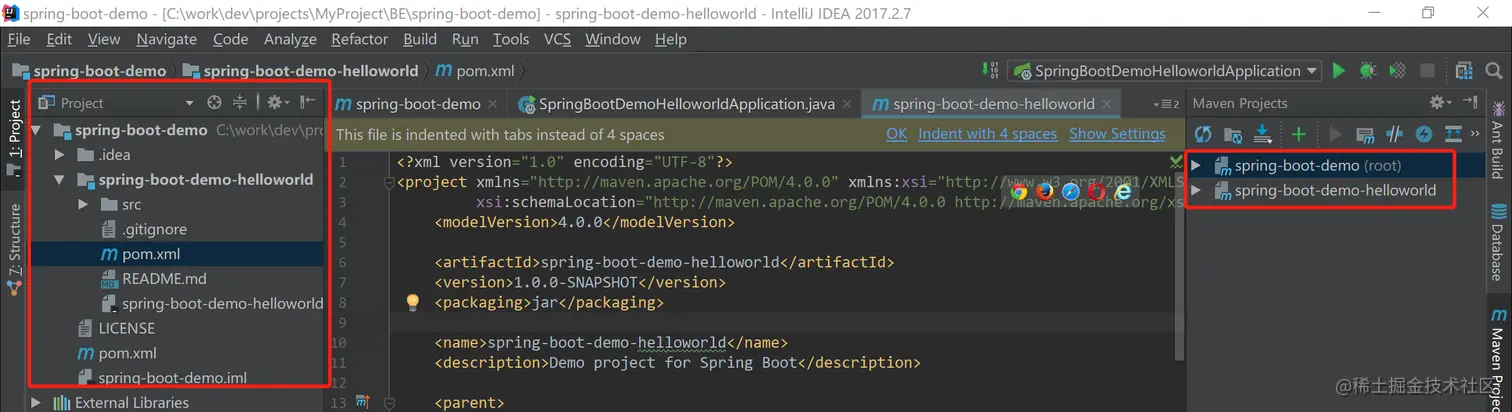Open the File menu
Screen dimensions: 1512x412
click(19, 39)
